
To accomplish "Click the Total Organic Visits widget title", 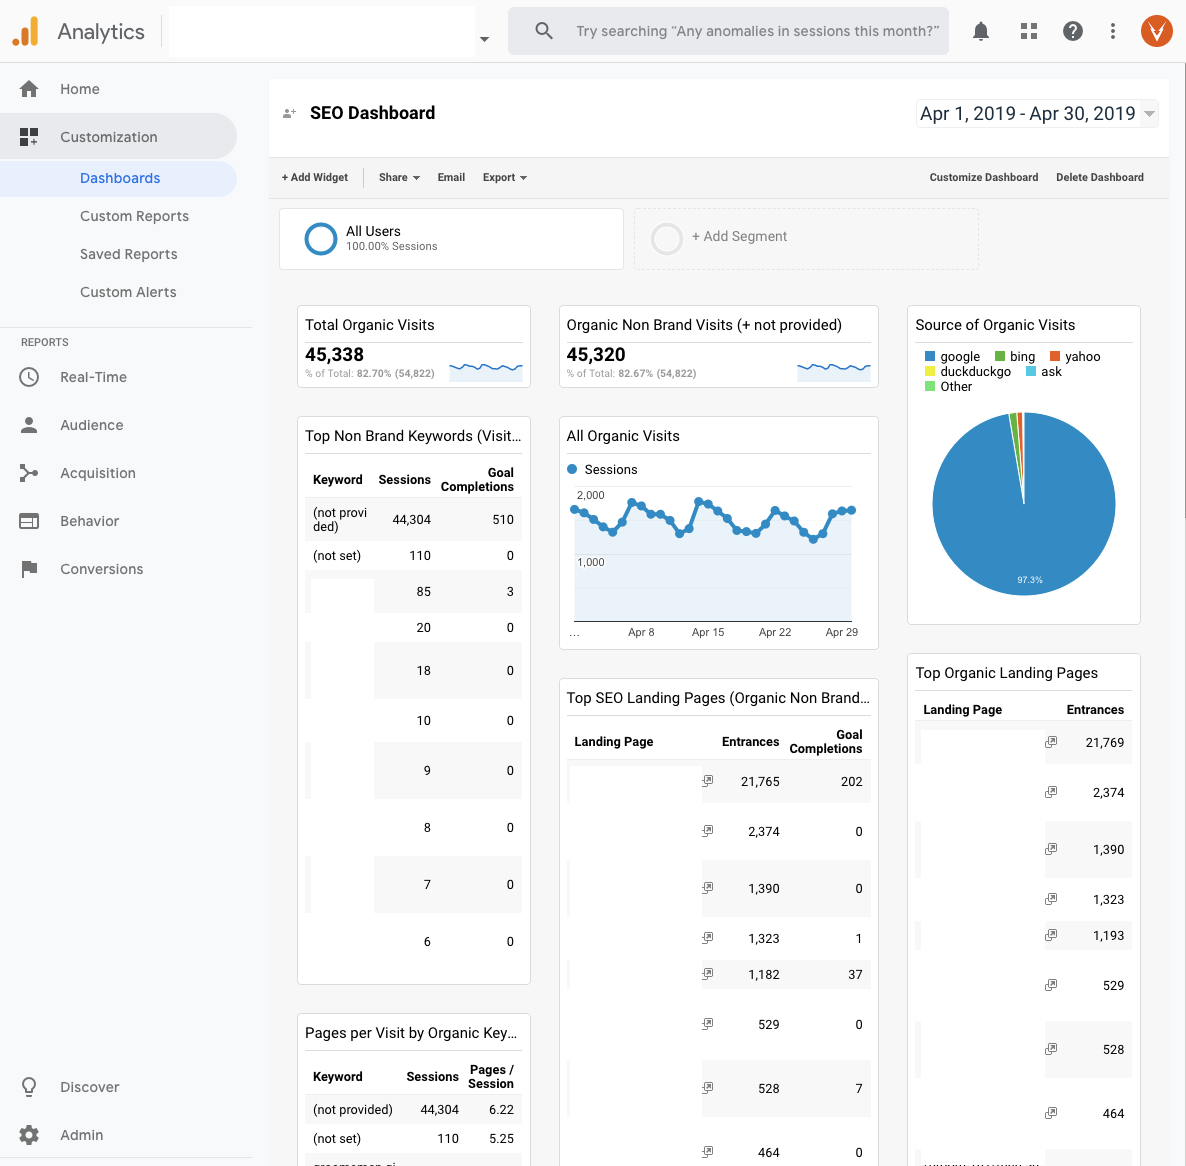I will [x=369, y=325].
